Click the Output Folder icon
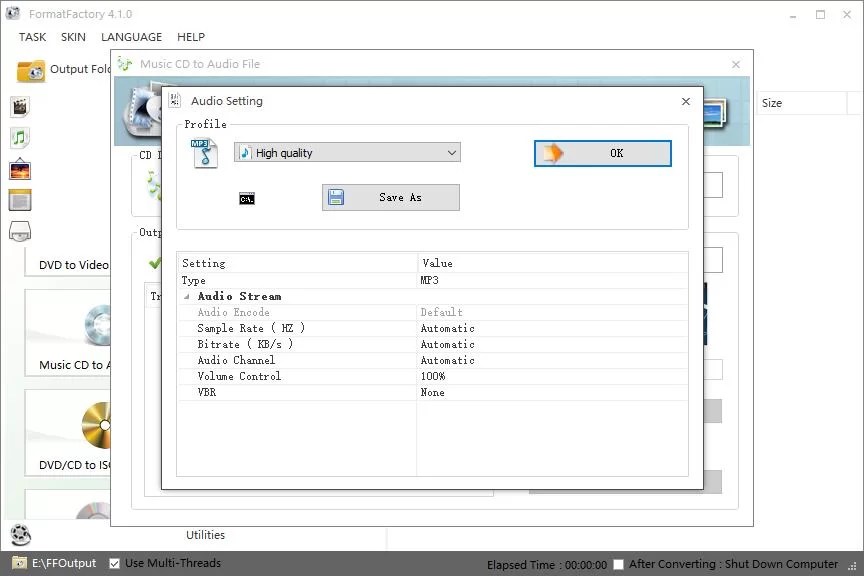This screenshot has width=864, height=576. (33, 70)
